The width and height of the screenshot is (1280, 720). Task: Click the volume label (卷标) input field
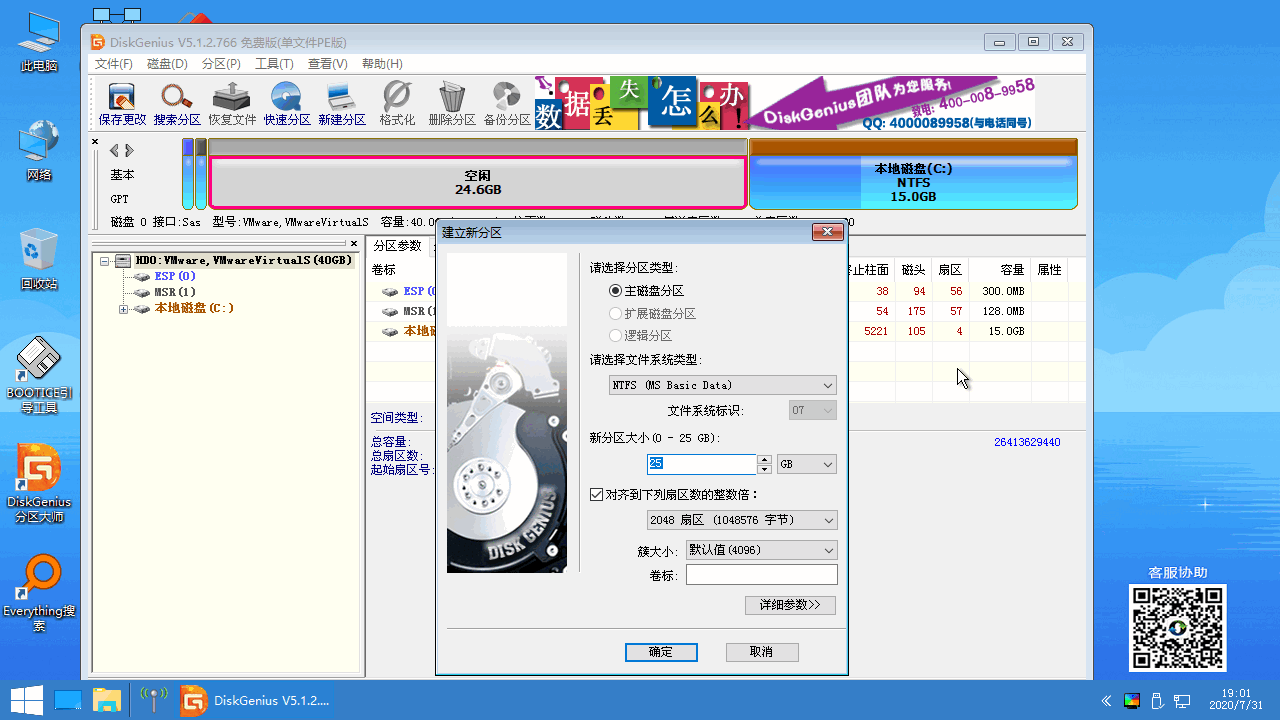click(761, 575)
